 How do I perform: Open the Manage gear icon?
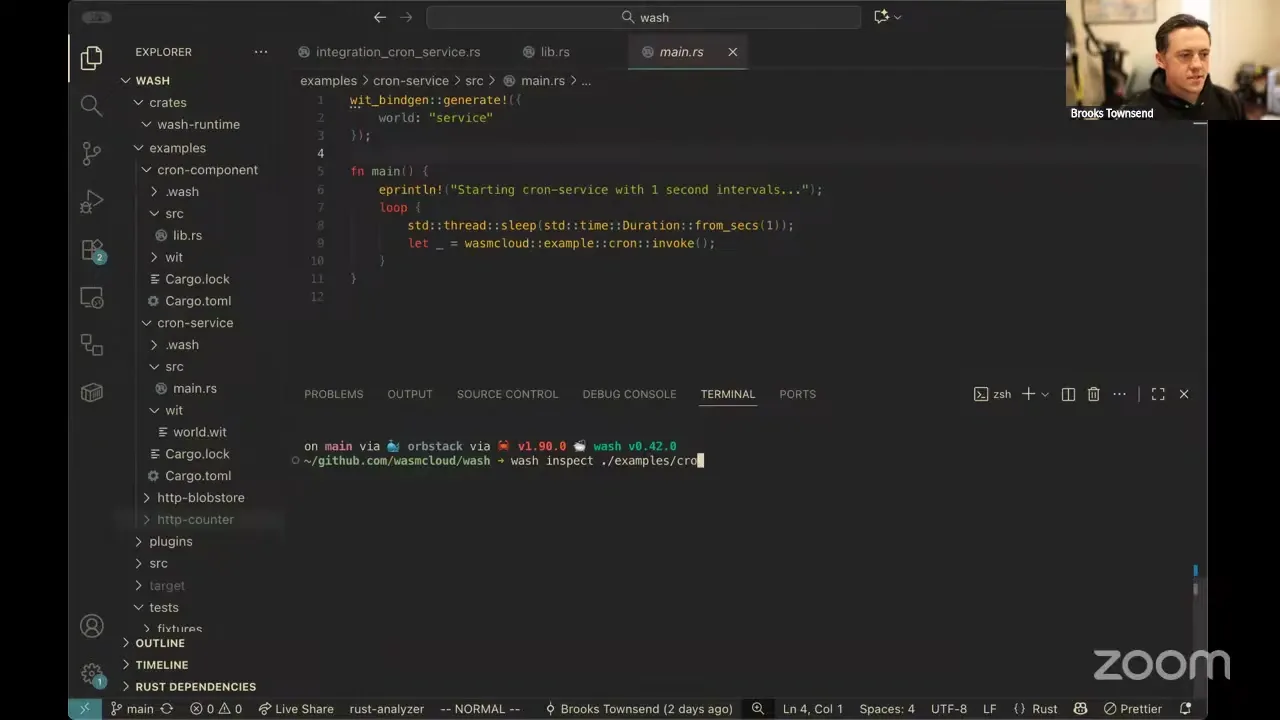point(91,674)
